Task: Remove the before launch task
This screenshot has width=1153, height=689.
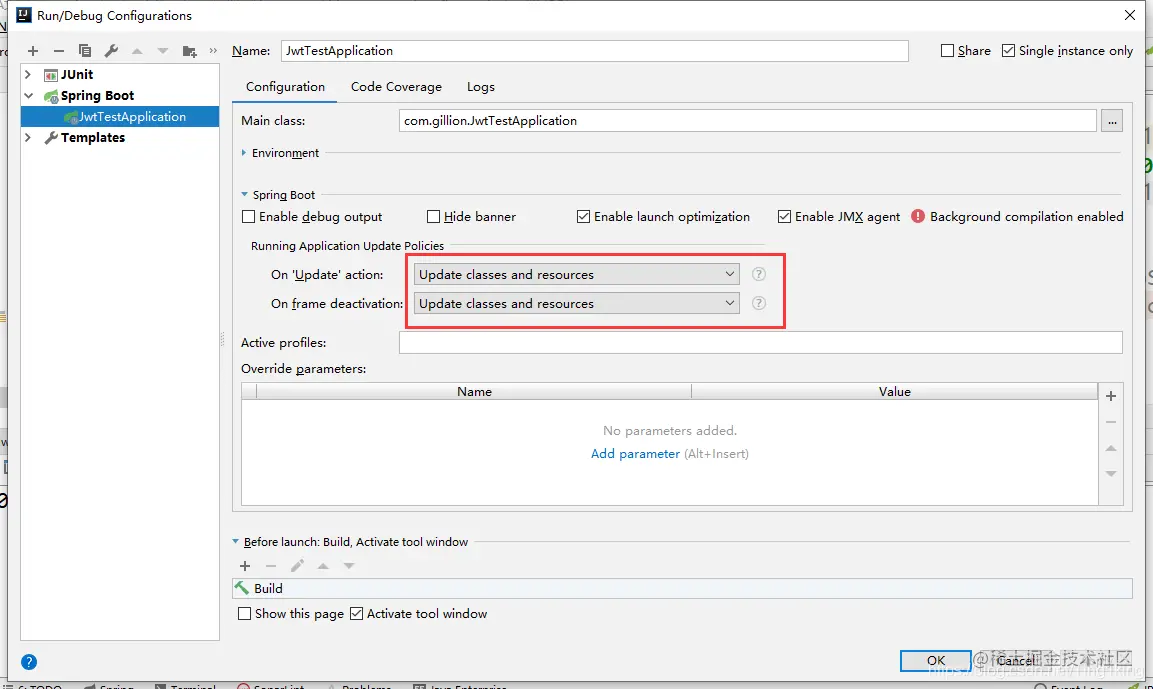Action: (x=271, y=565)
